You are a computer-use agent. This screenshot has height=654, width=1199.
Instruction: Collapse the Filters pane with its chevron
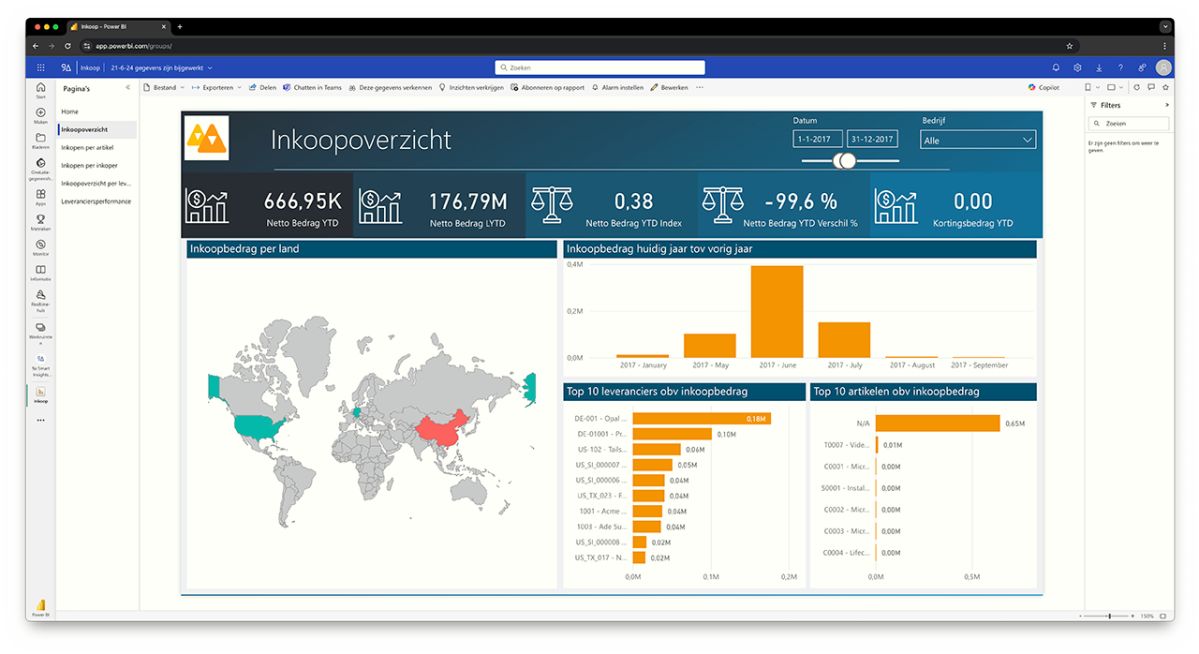click(1166, 105)
